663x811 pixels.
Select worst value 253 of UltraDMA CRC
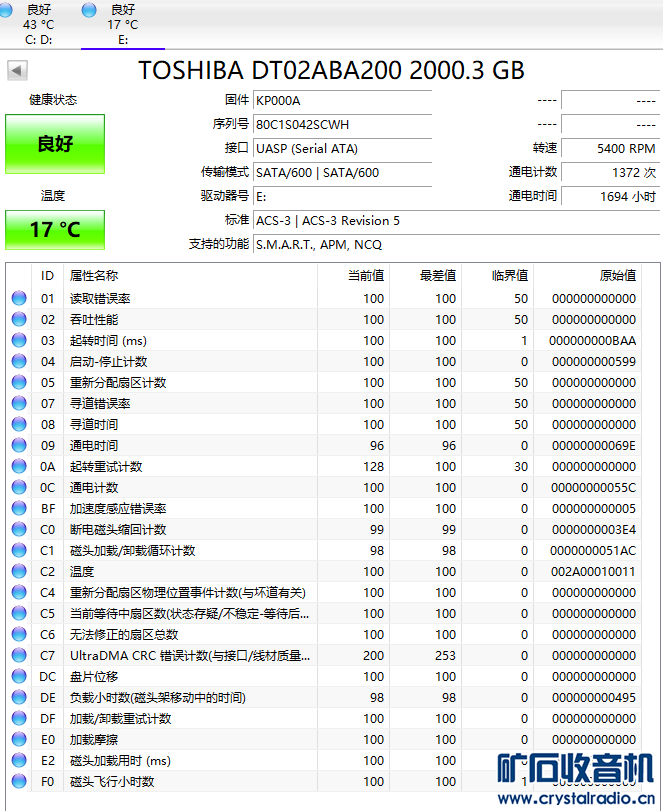(445, 655)
